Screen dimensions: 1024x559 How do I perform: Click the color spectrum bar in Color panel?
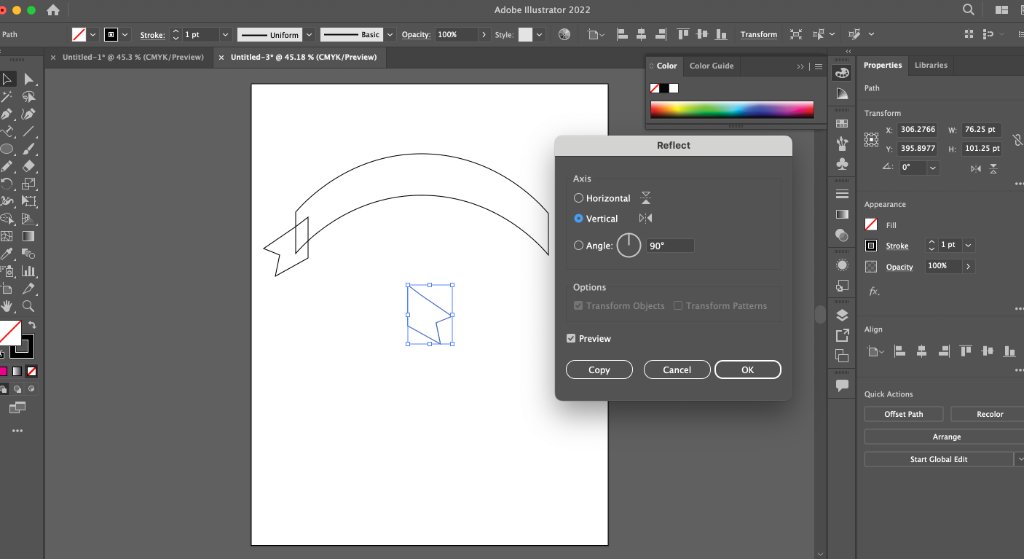732,109
